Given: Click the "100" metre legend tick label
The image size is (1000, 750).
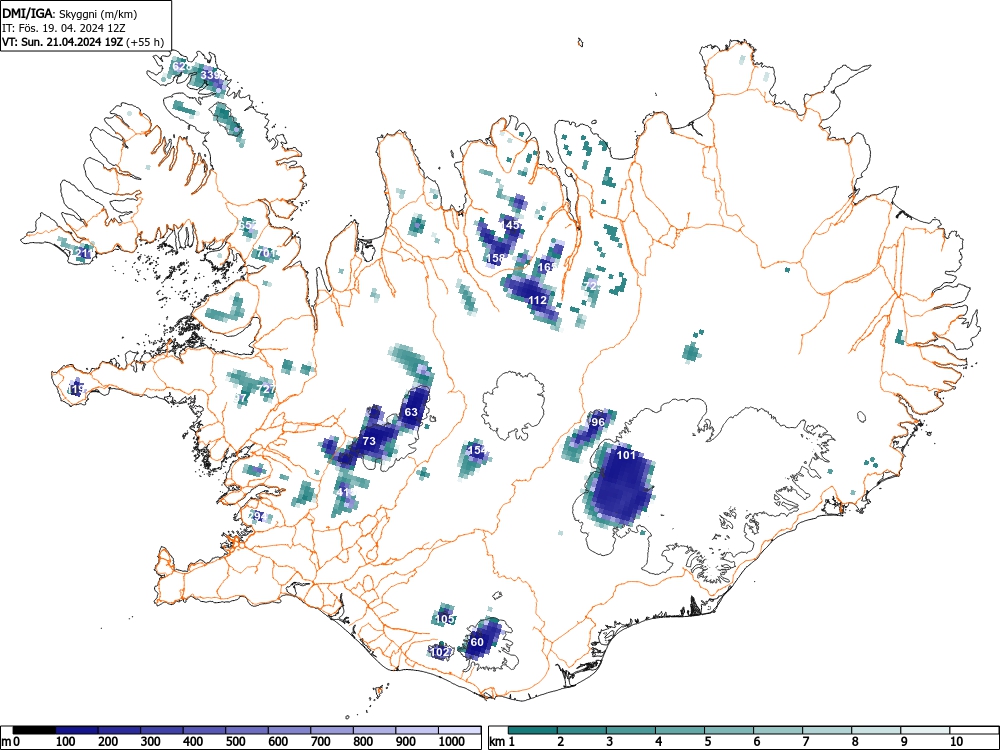Looking at the screenshot, I should 66,741.
